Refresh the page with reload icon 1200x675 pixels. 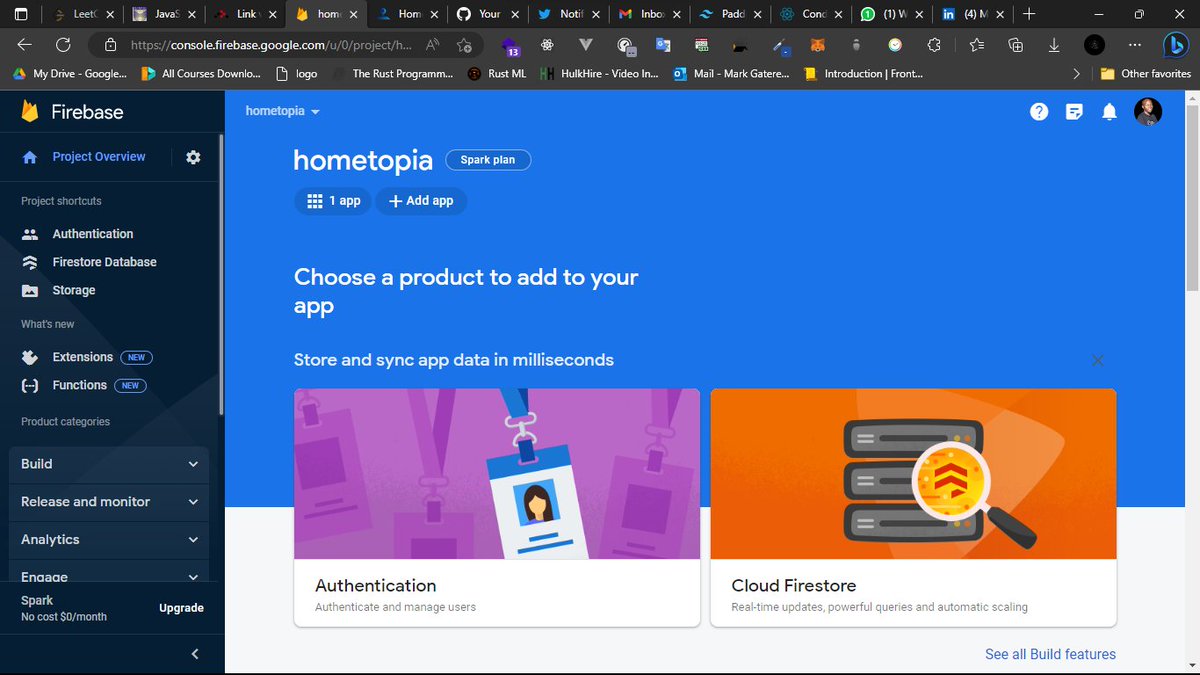click(63, 45)
